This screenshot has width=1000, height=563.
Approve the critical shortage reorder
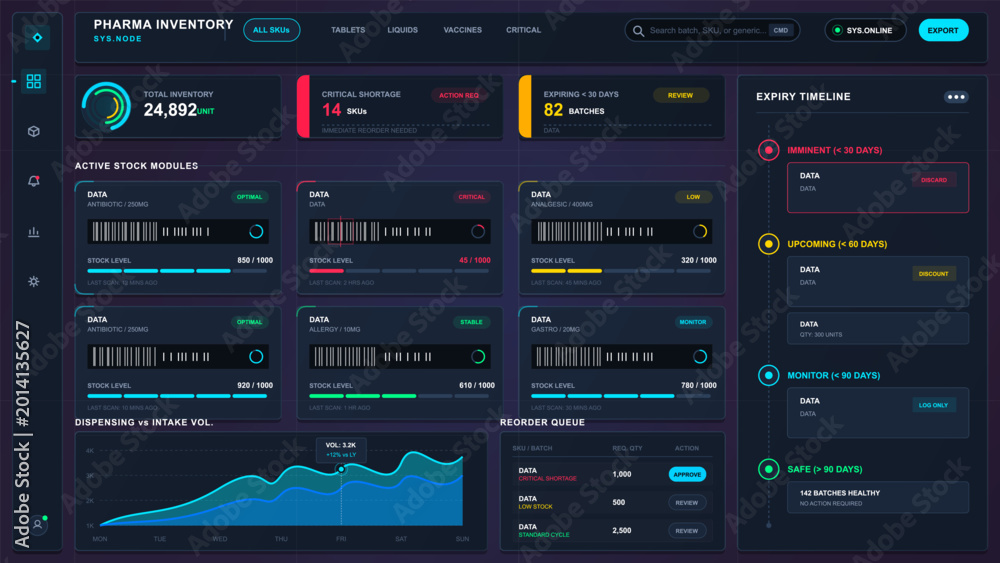coord(687,474)
